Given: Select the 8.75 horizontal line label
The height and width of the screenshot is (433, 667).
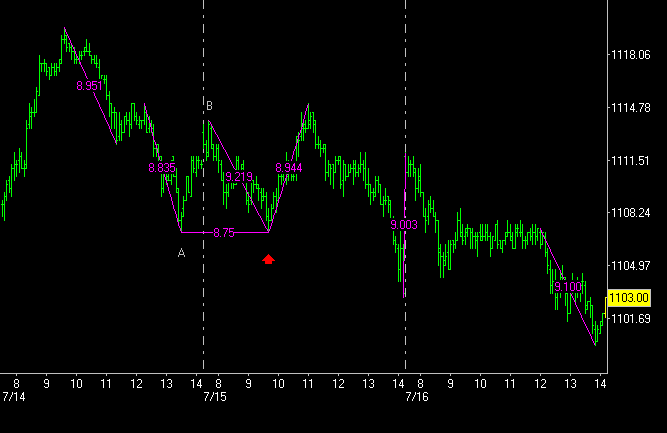Looking at the screenshot, I should [224, 233].
